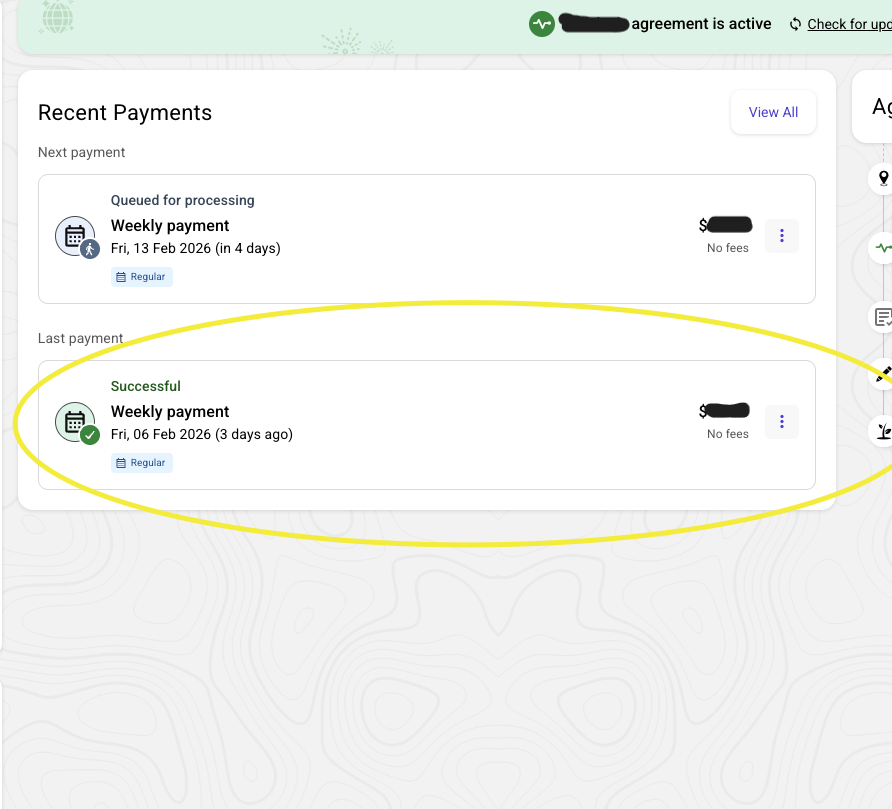
Task: Click the pencil edit timeline icon
Action: click(883, 374)
